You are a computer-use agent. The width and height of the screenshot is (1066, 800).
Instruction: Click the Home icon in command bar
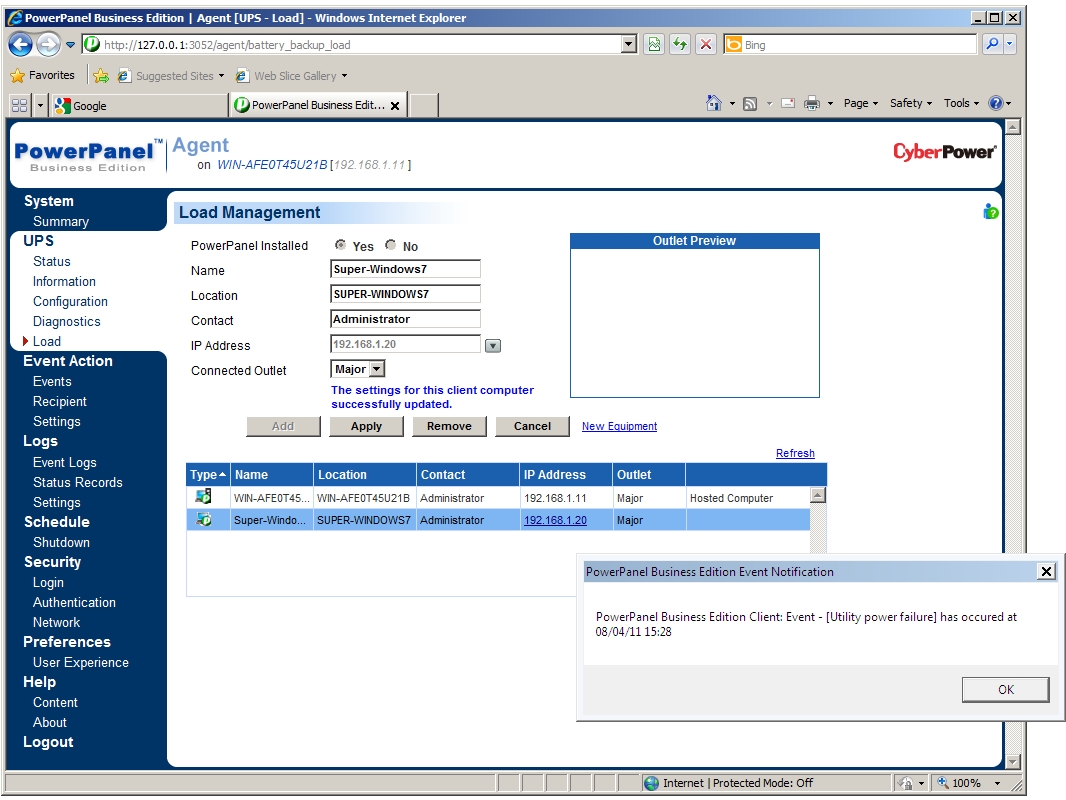(x=714, y=103)
